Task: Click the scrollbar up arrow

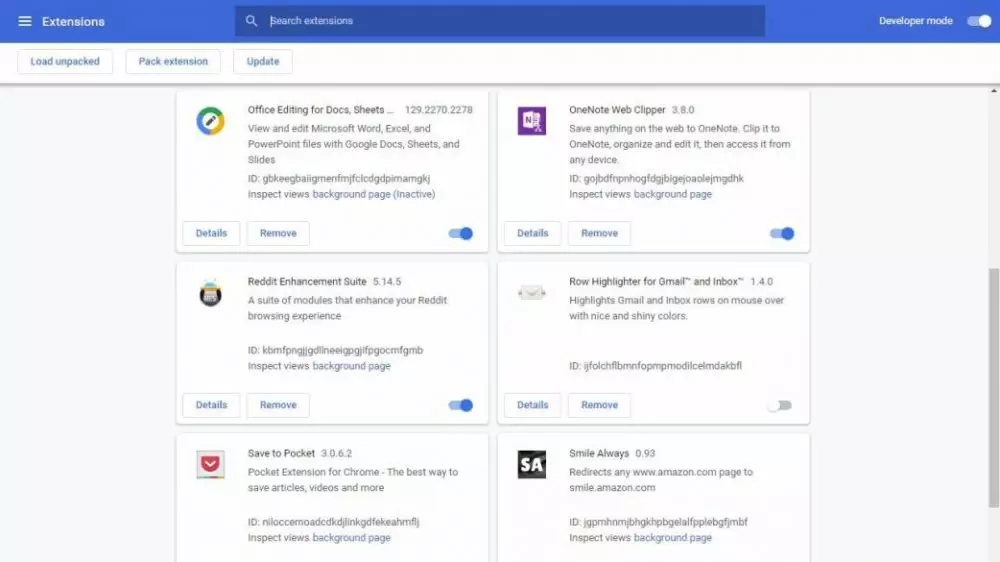Action: coord(994,91)
